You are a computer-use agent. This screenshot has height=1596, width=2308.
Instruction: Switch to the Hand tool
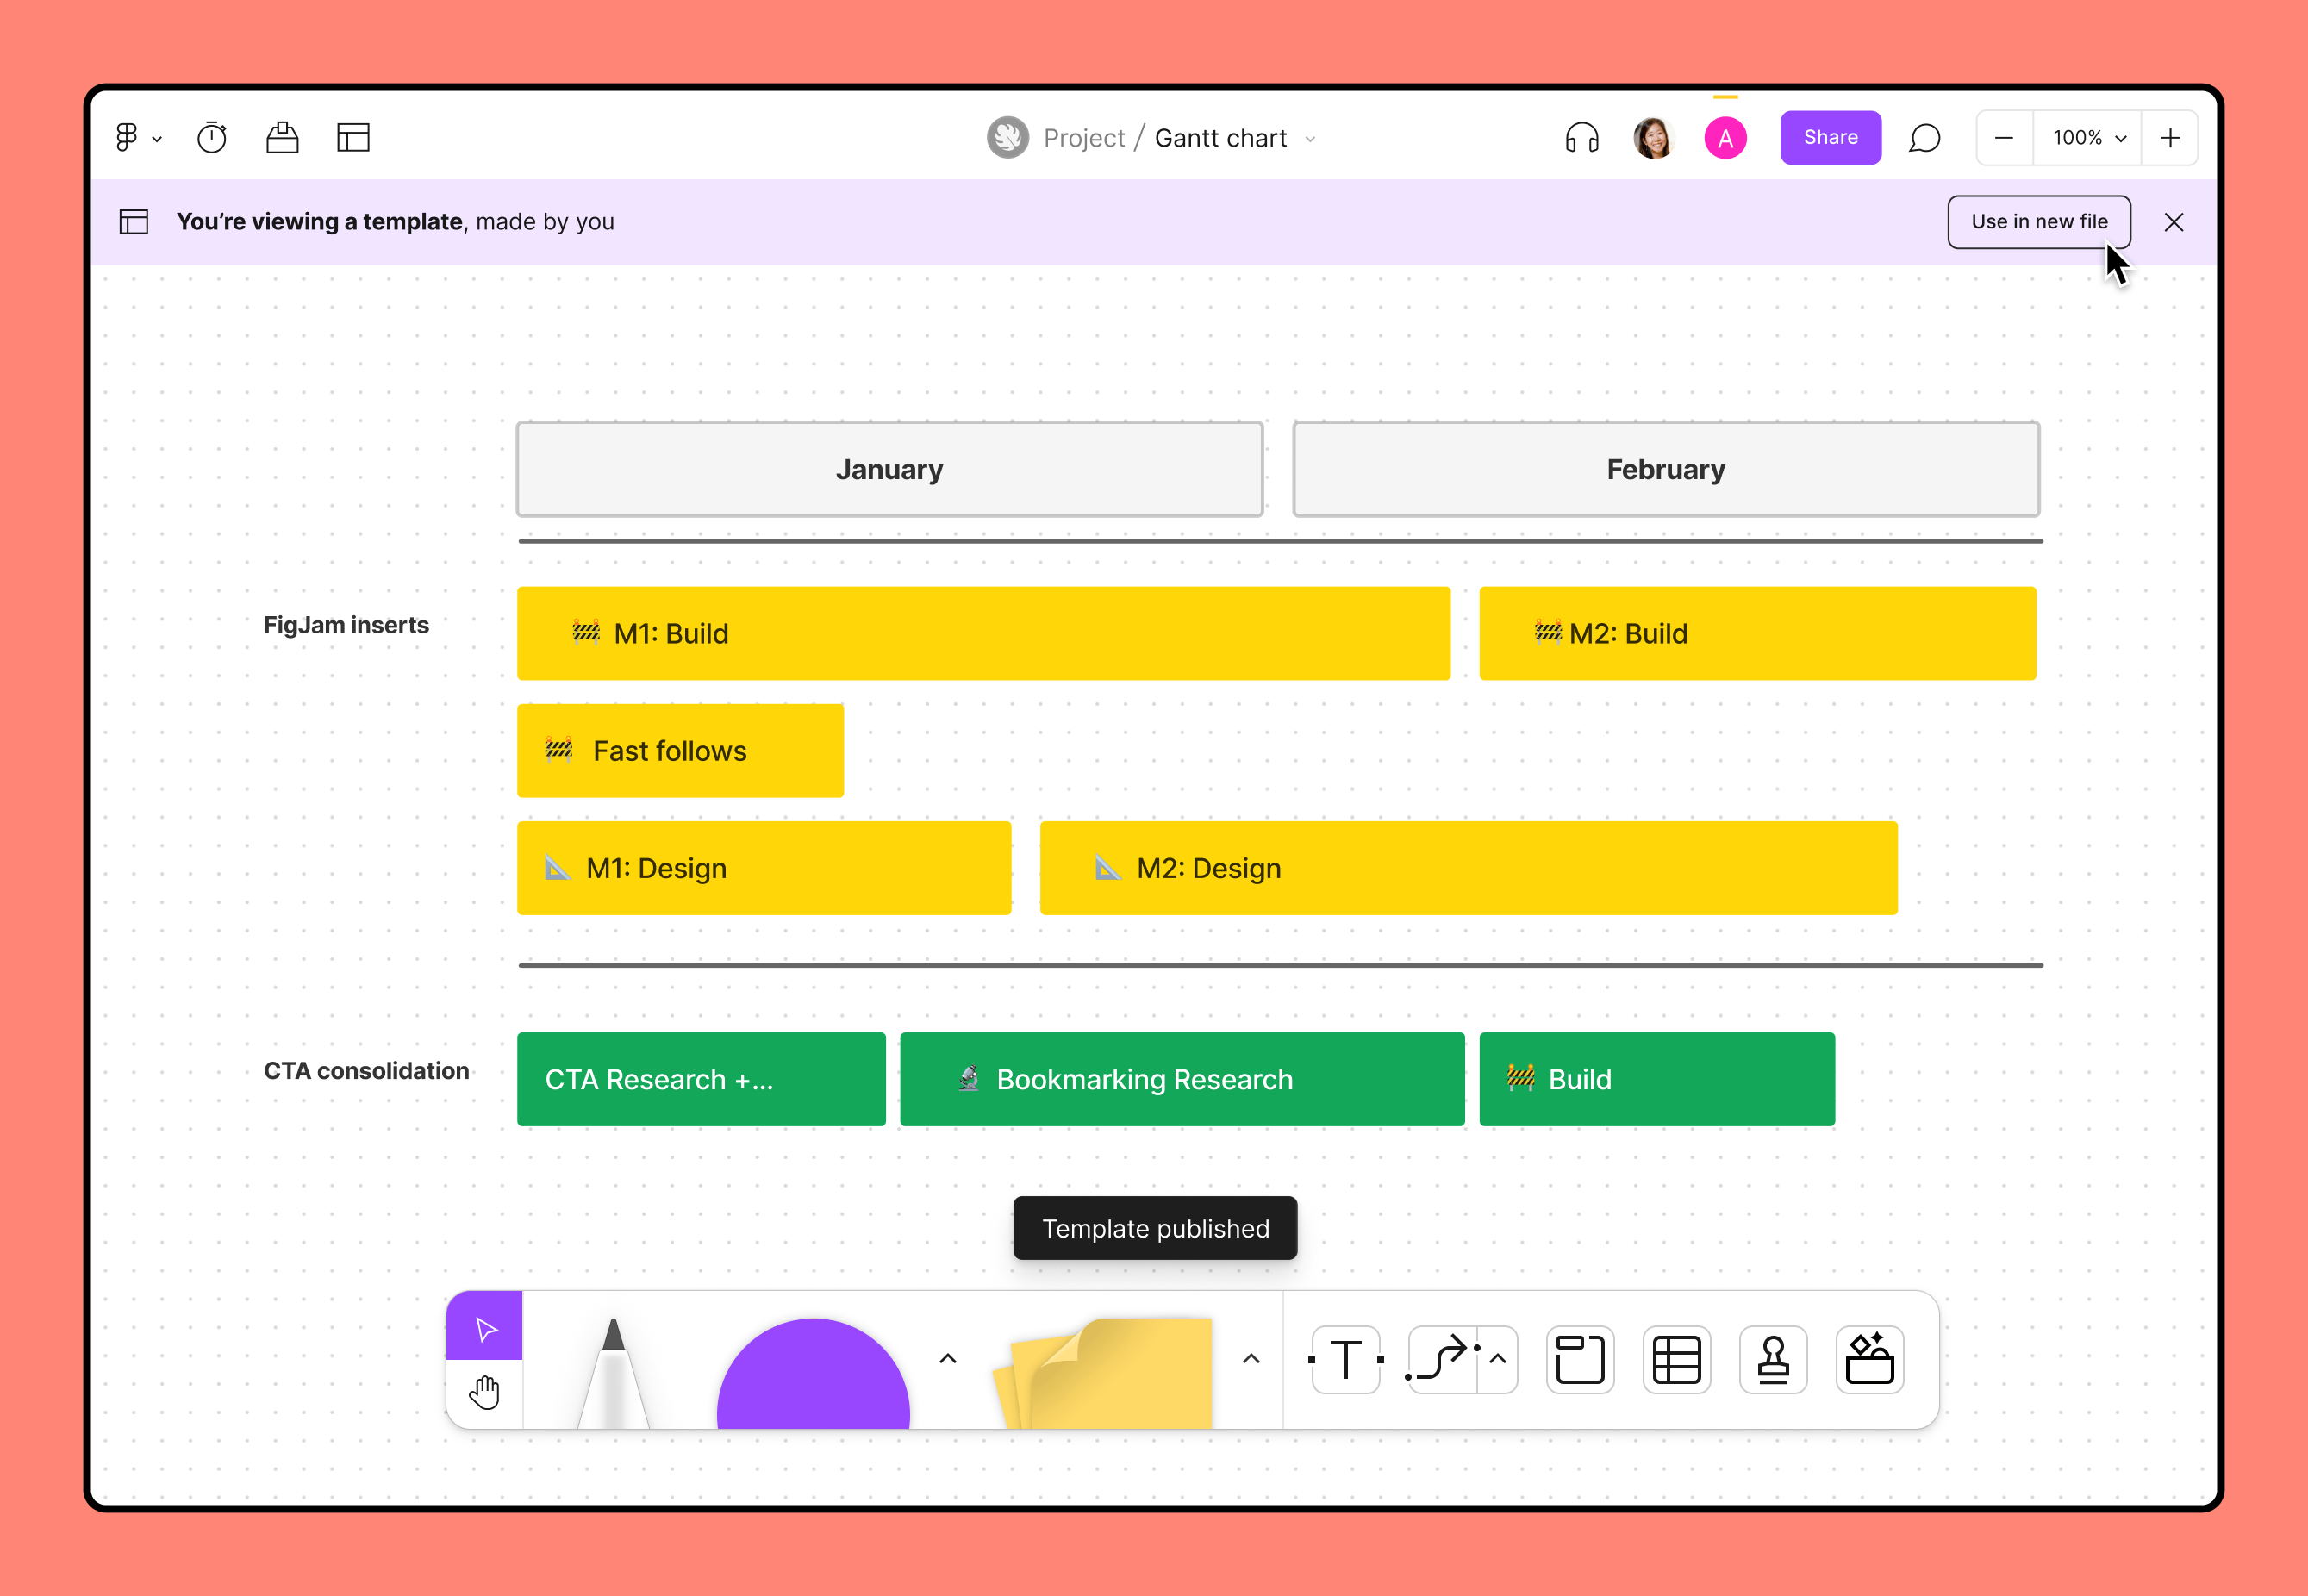485,1391
